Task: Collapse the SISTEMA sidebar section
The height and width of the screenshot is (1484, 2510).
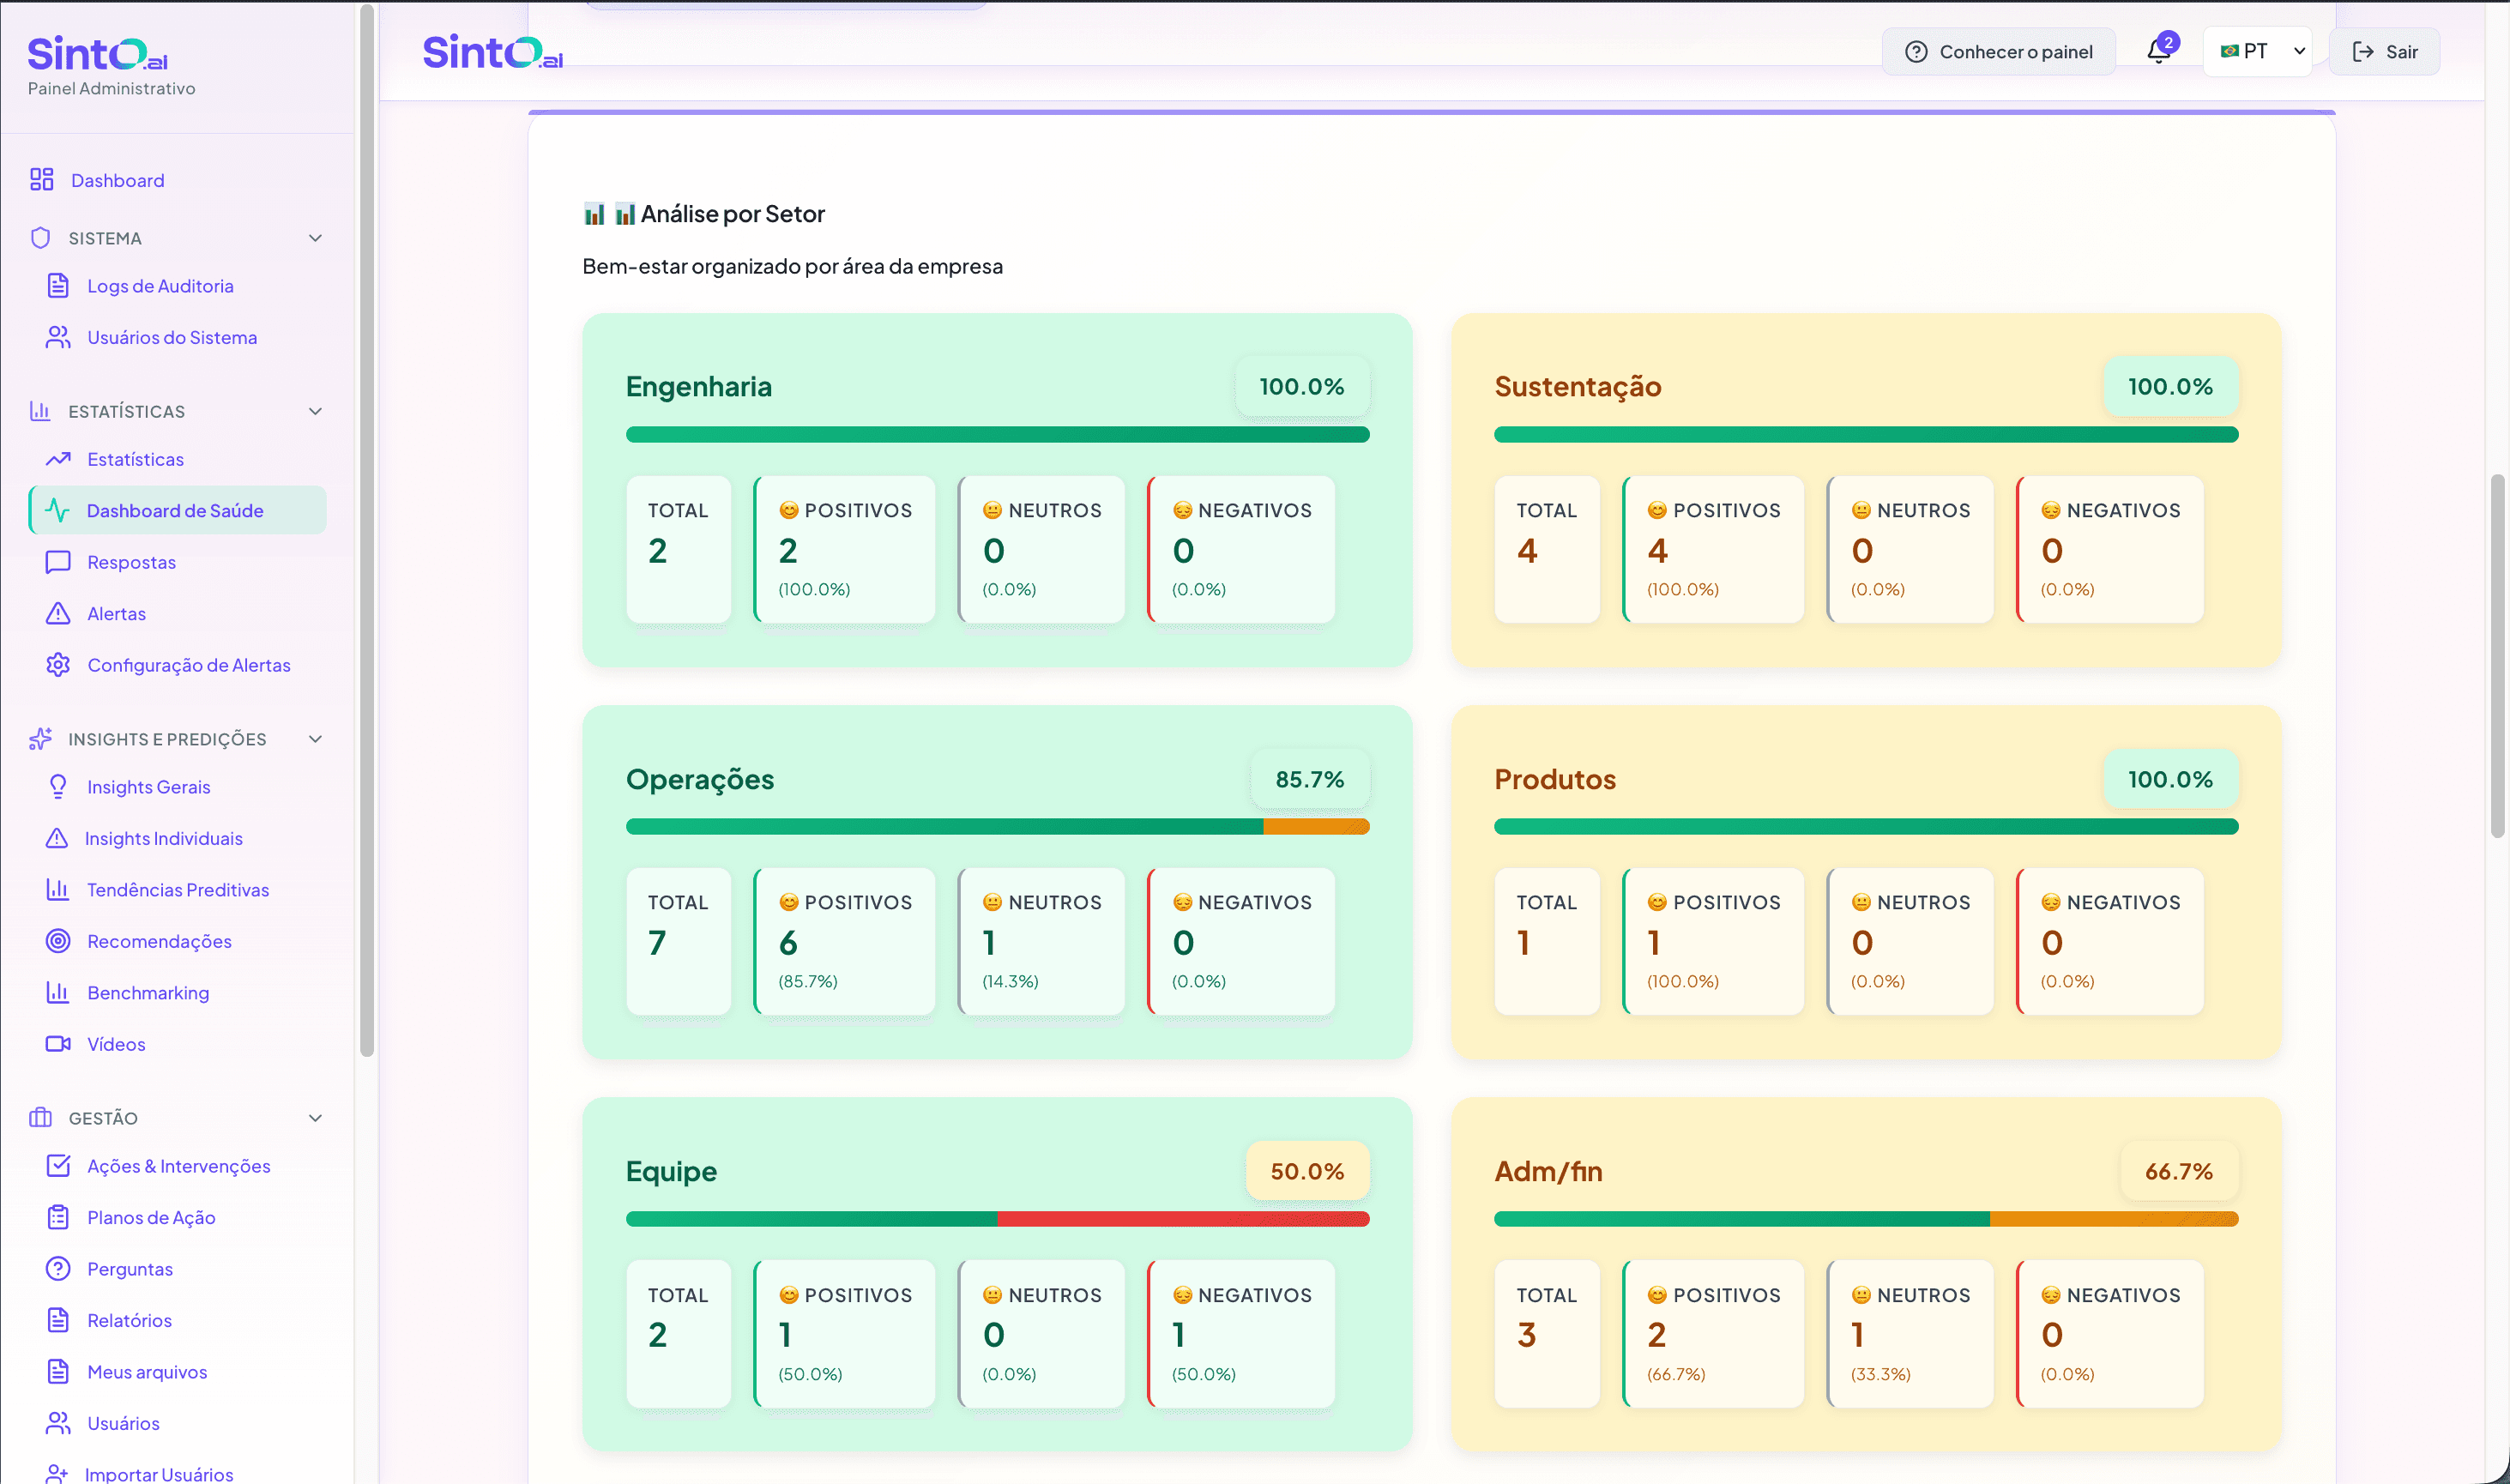Action: click(x=315, y=238)
